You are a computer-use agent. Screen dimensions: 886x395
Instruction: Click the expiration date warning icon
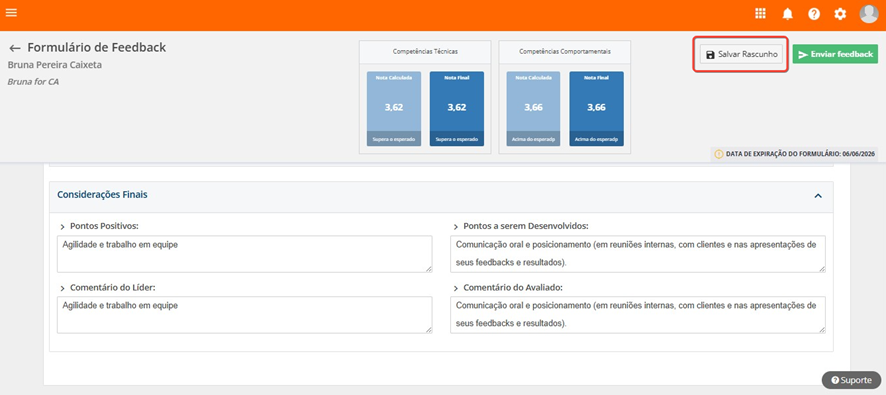point(719,154)
